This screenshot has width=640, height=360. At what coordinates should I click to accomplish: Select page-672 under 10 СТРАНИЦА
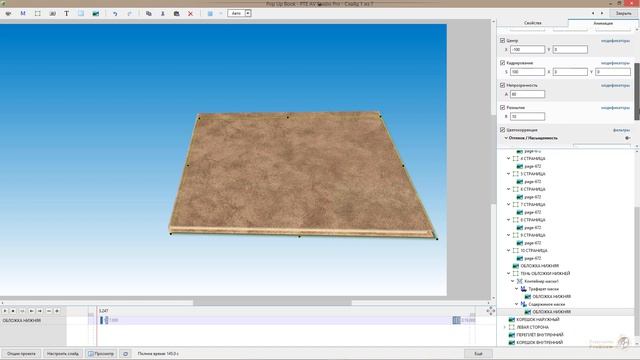[533, 258]
